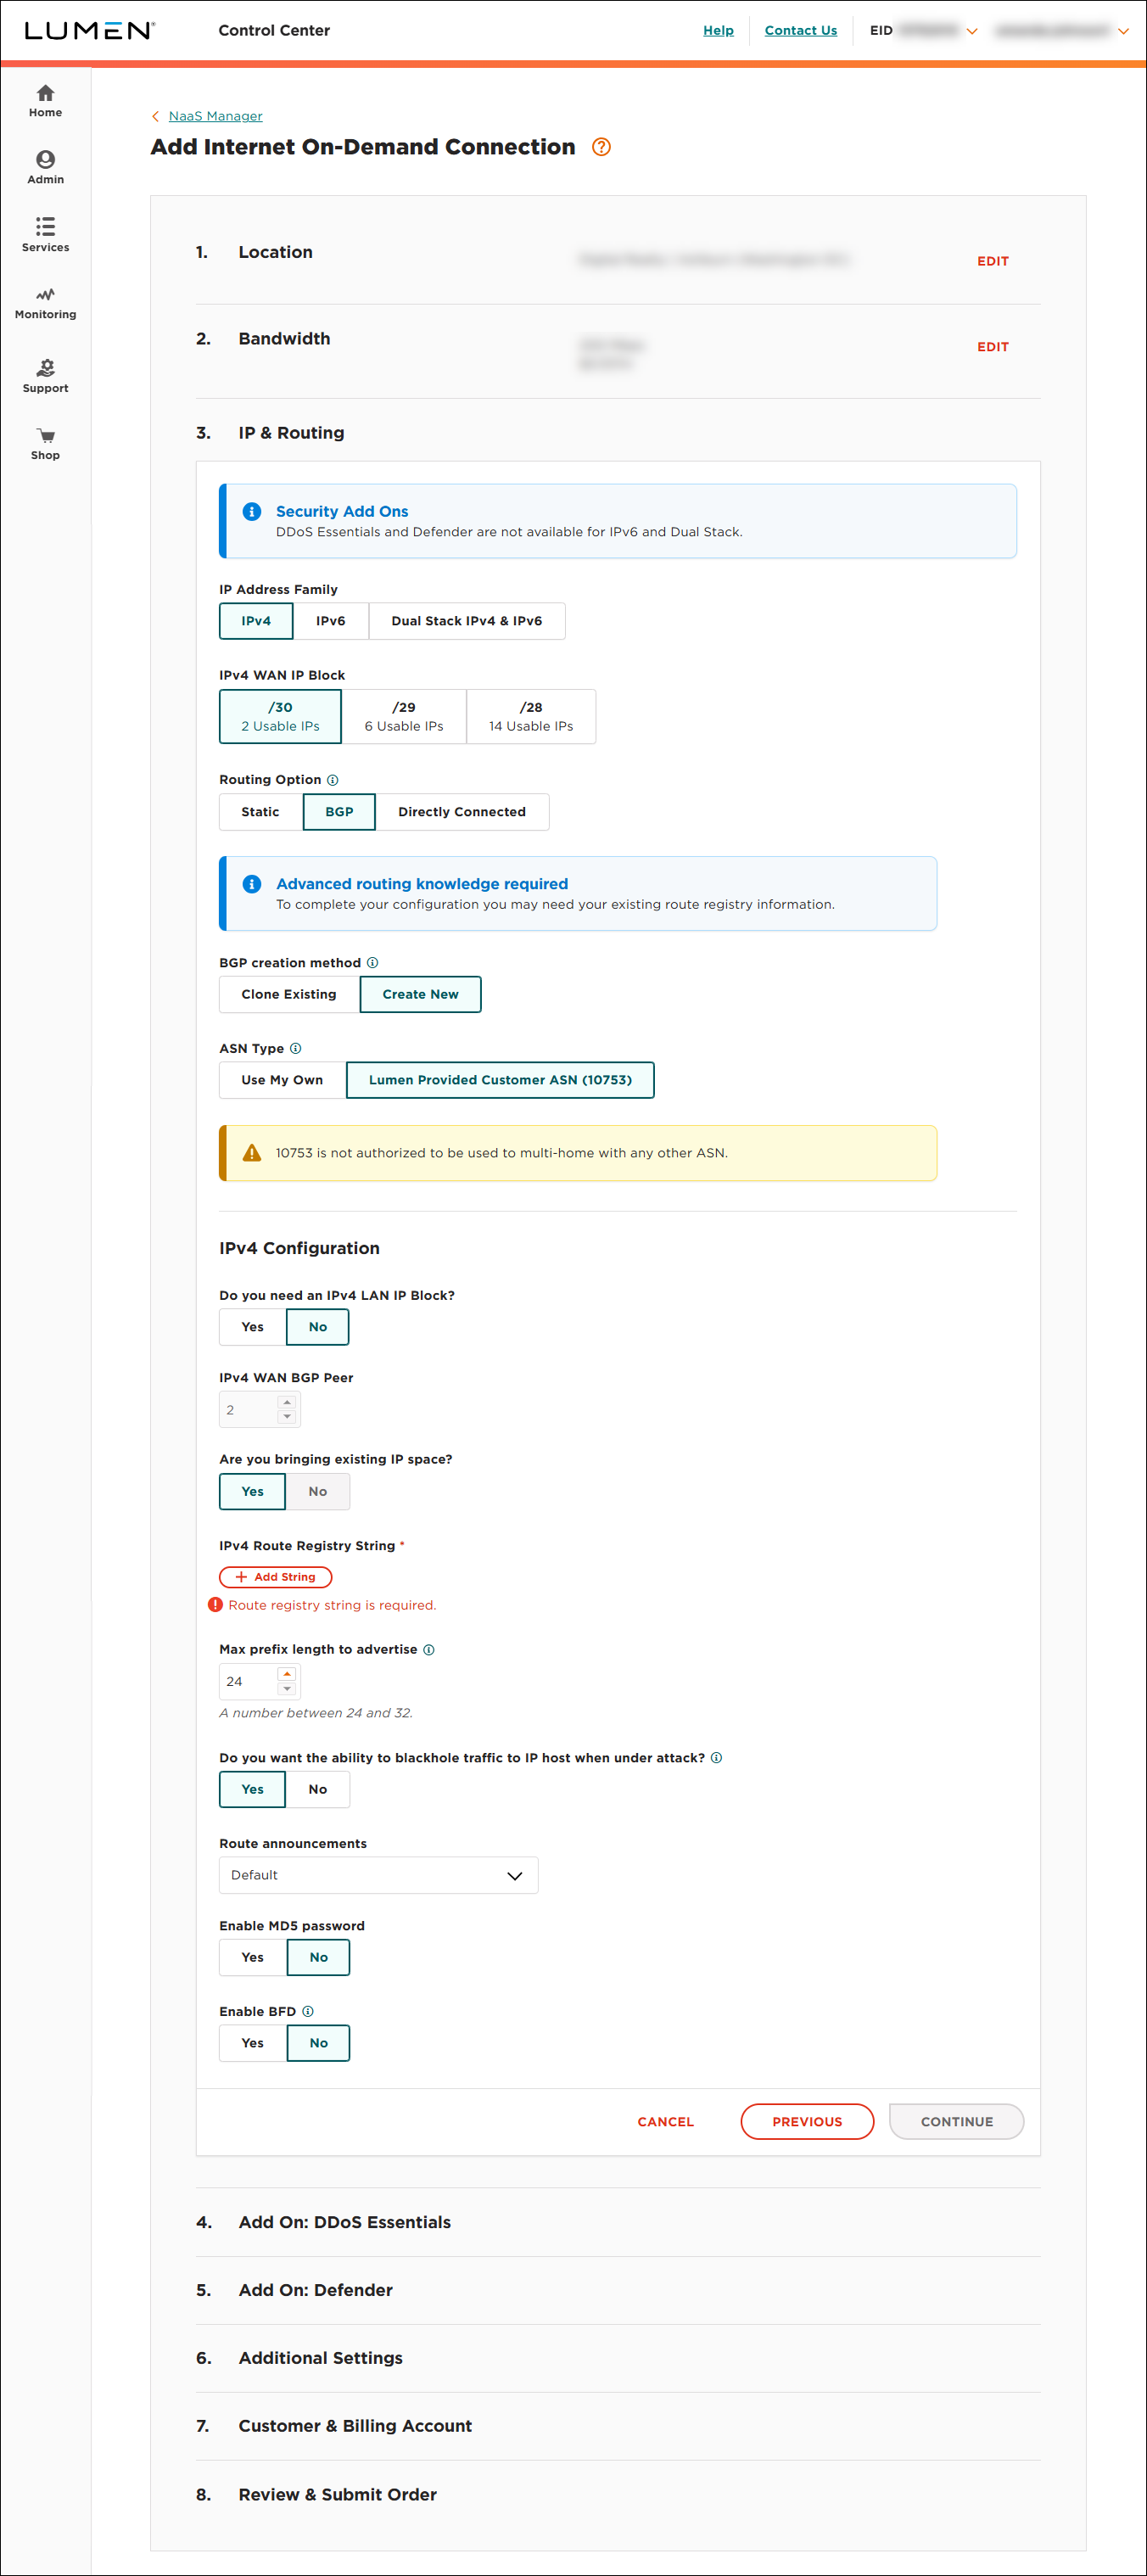
Task: Open the Shop cart icon
Action: click(x=45, y=436)
